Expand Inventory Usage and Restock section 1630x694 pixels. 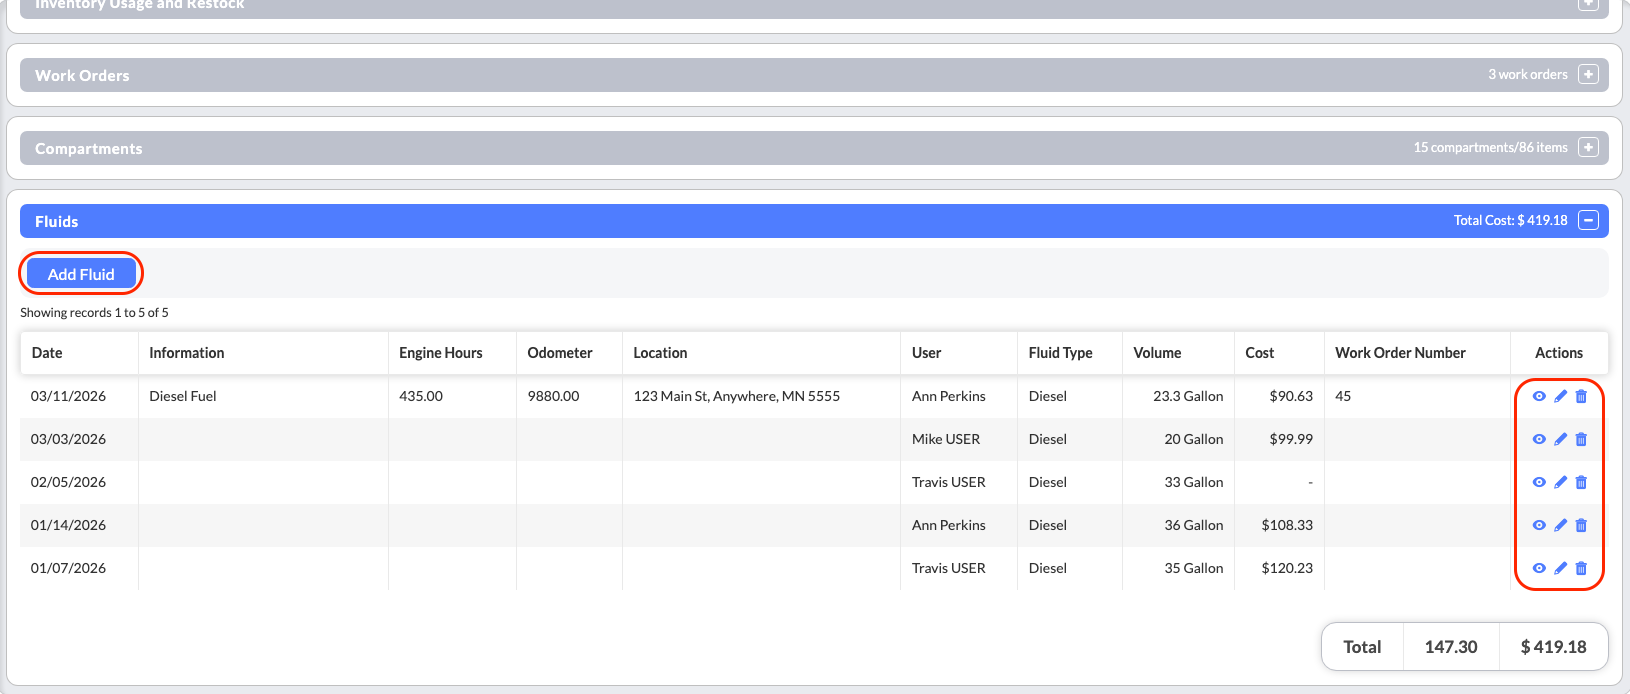1588,4
